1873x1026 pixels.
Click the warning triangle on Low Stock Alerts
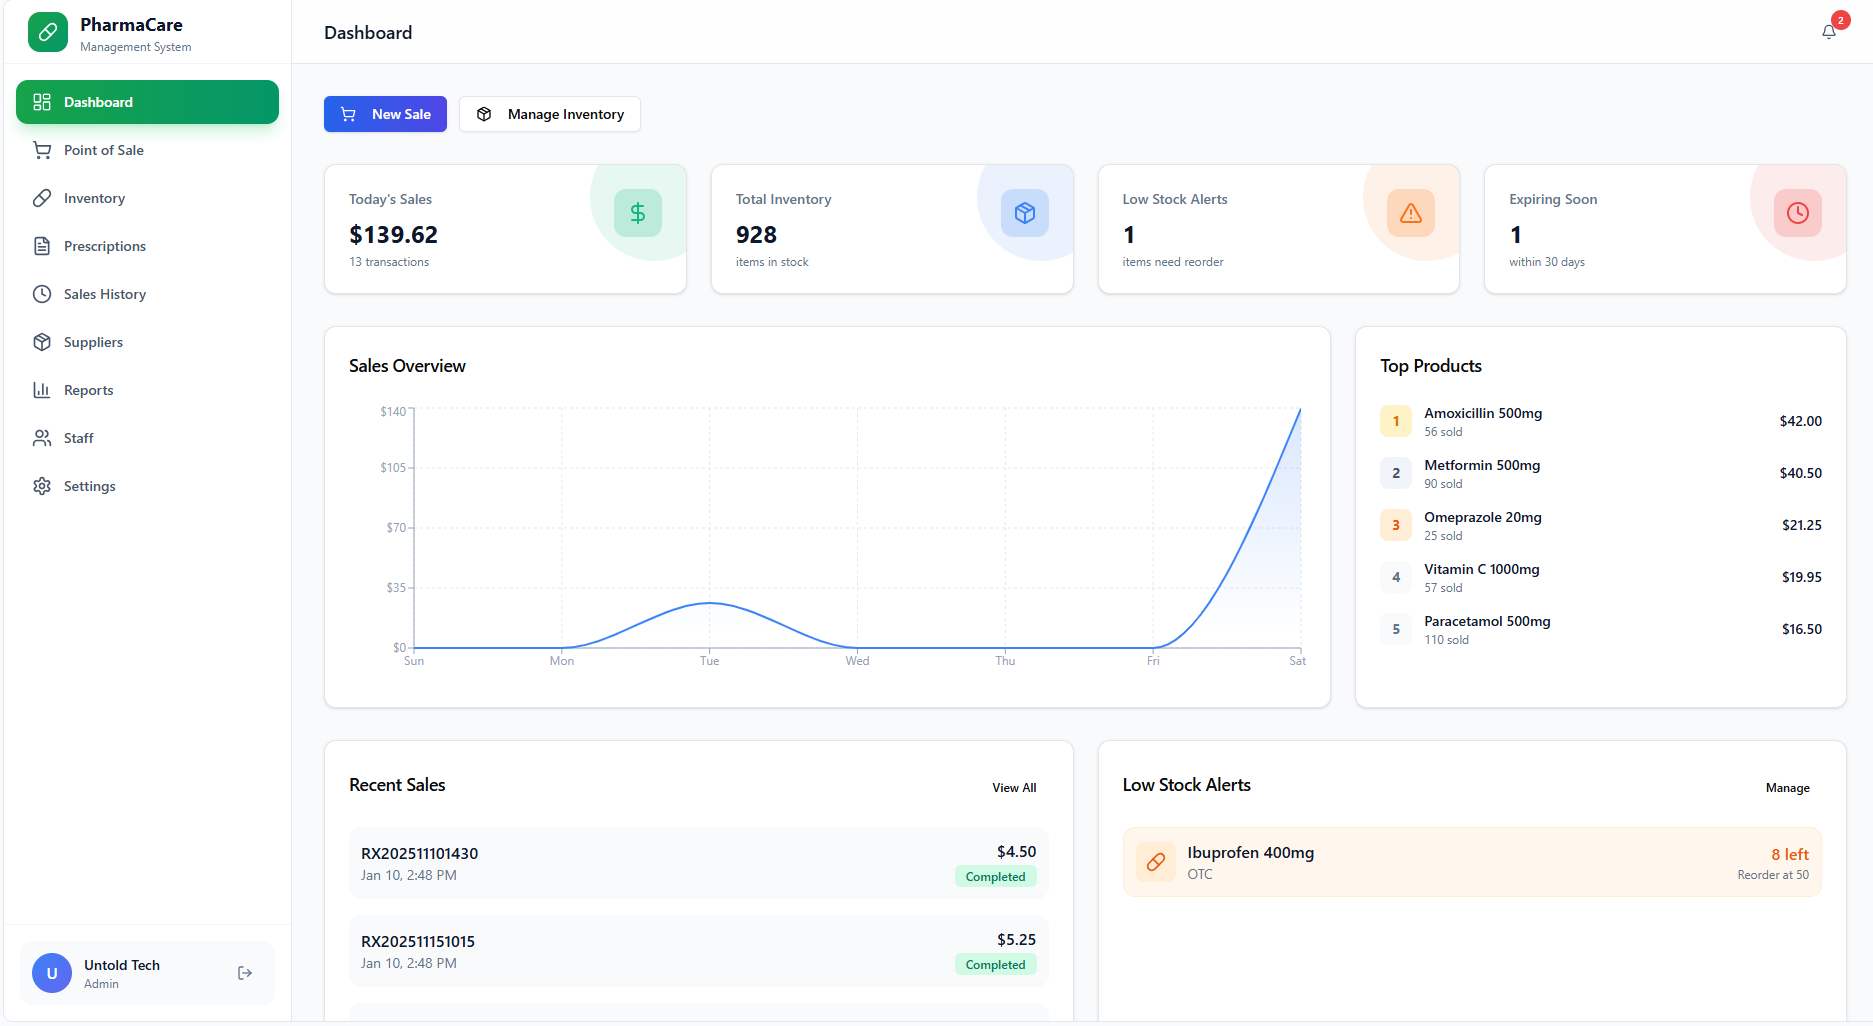point(1410,213)
